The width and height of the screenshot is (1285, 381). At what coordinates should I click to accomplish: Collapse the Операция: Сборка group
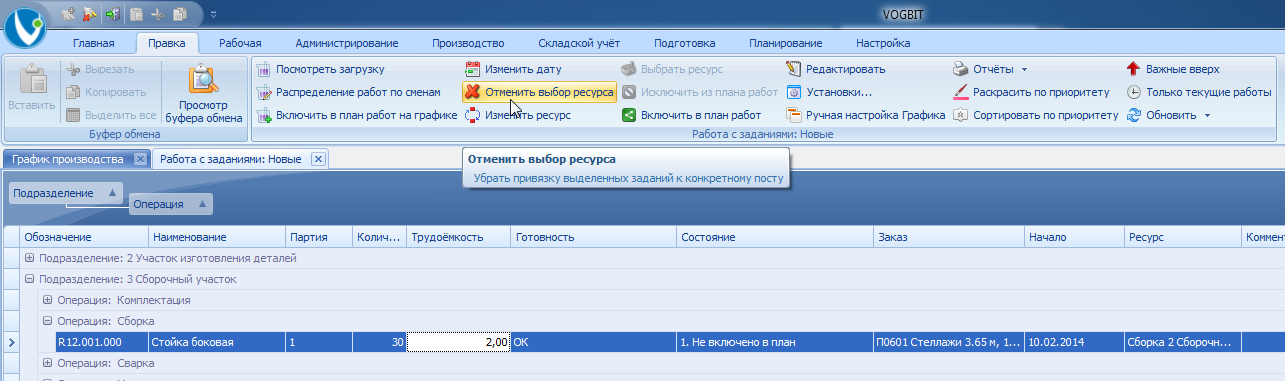coord(48,321)
